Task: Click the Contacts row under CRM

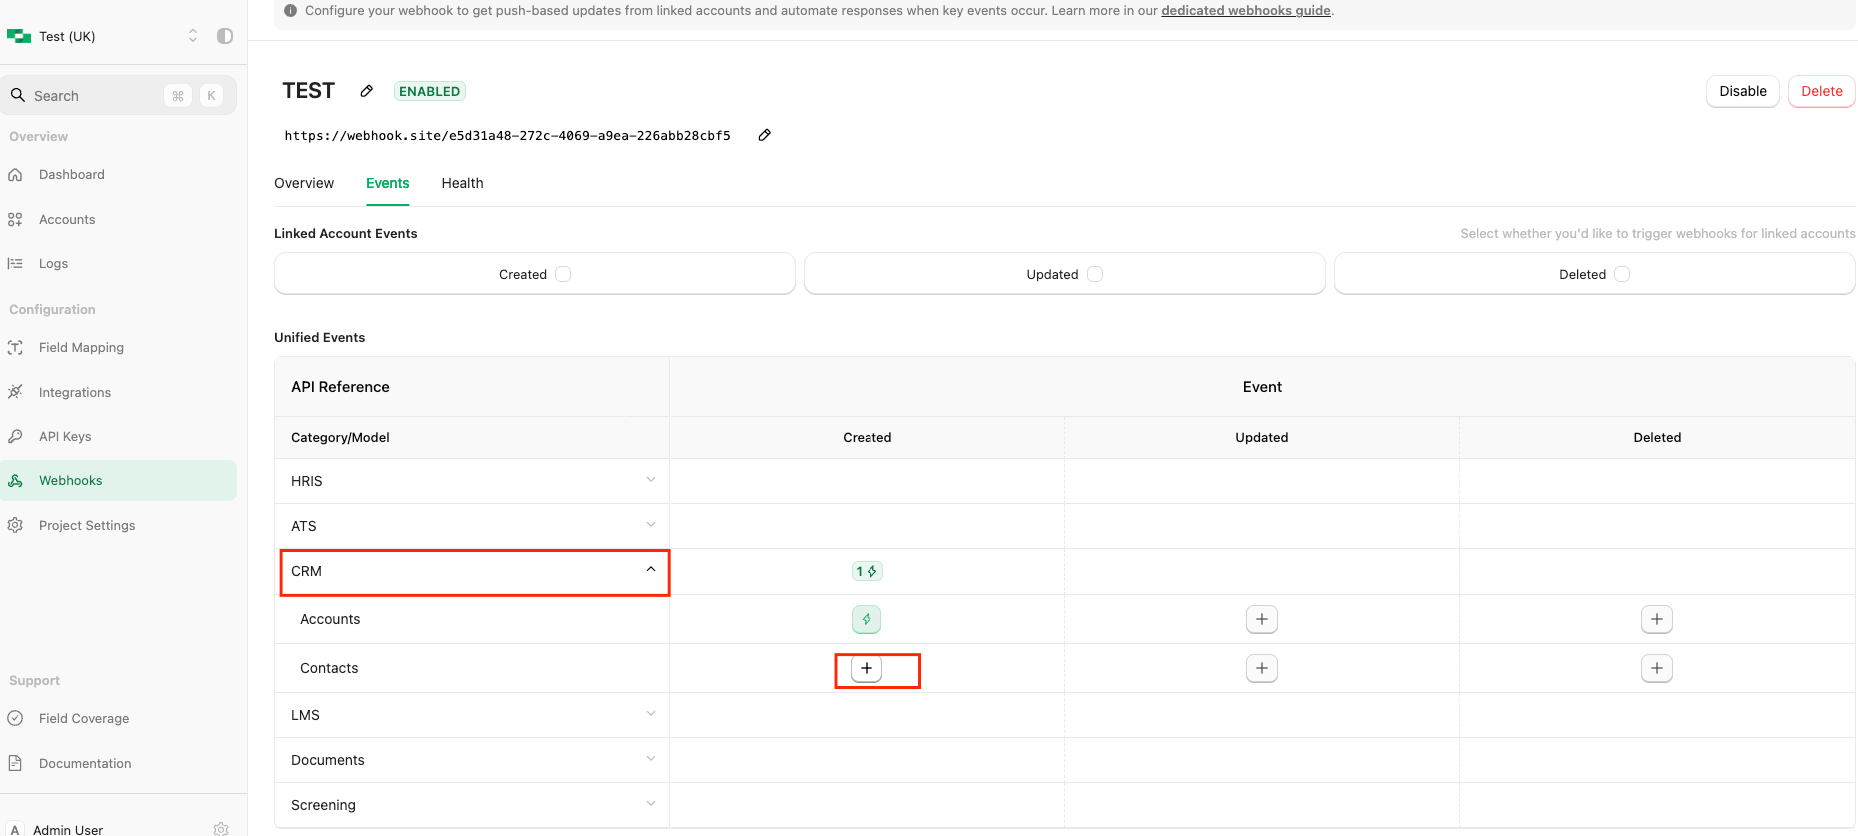Action: point(472,668)
